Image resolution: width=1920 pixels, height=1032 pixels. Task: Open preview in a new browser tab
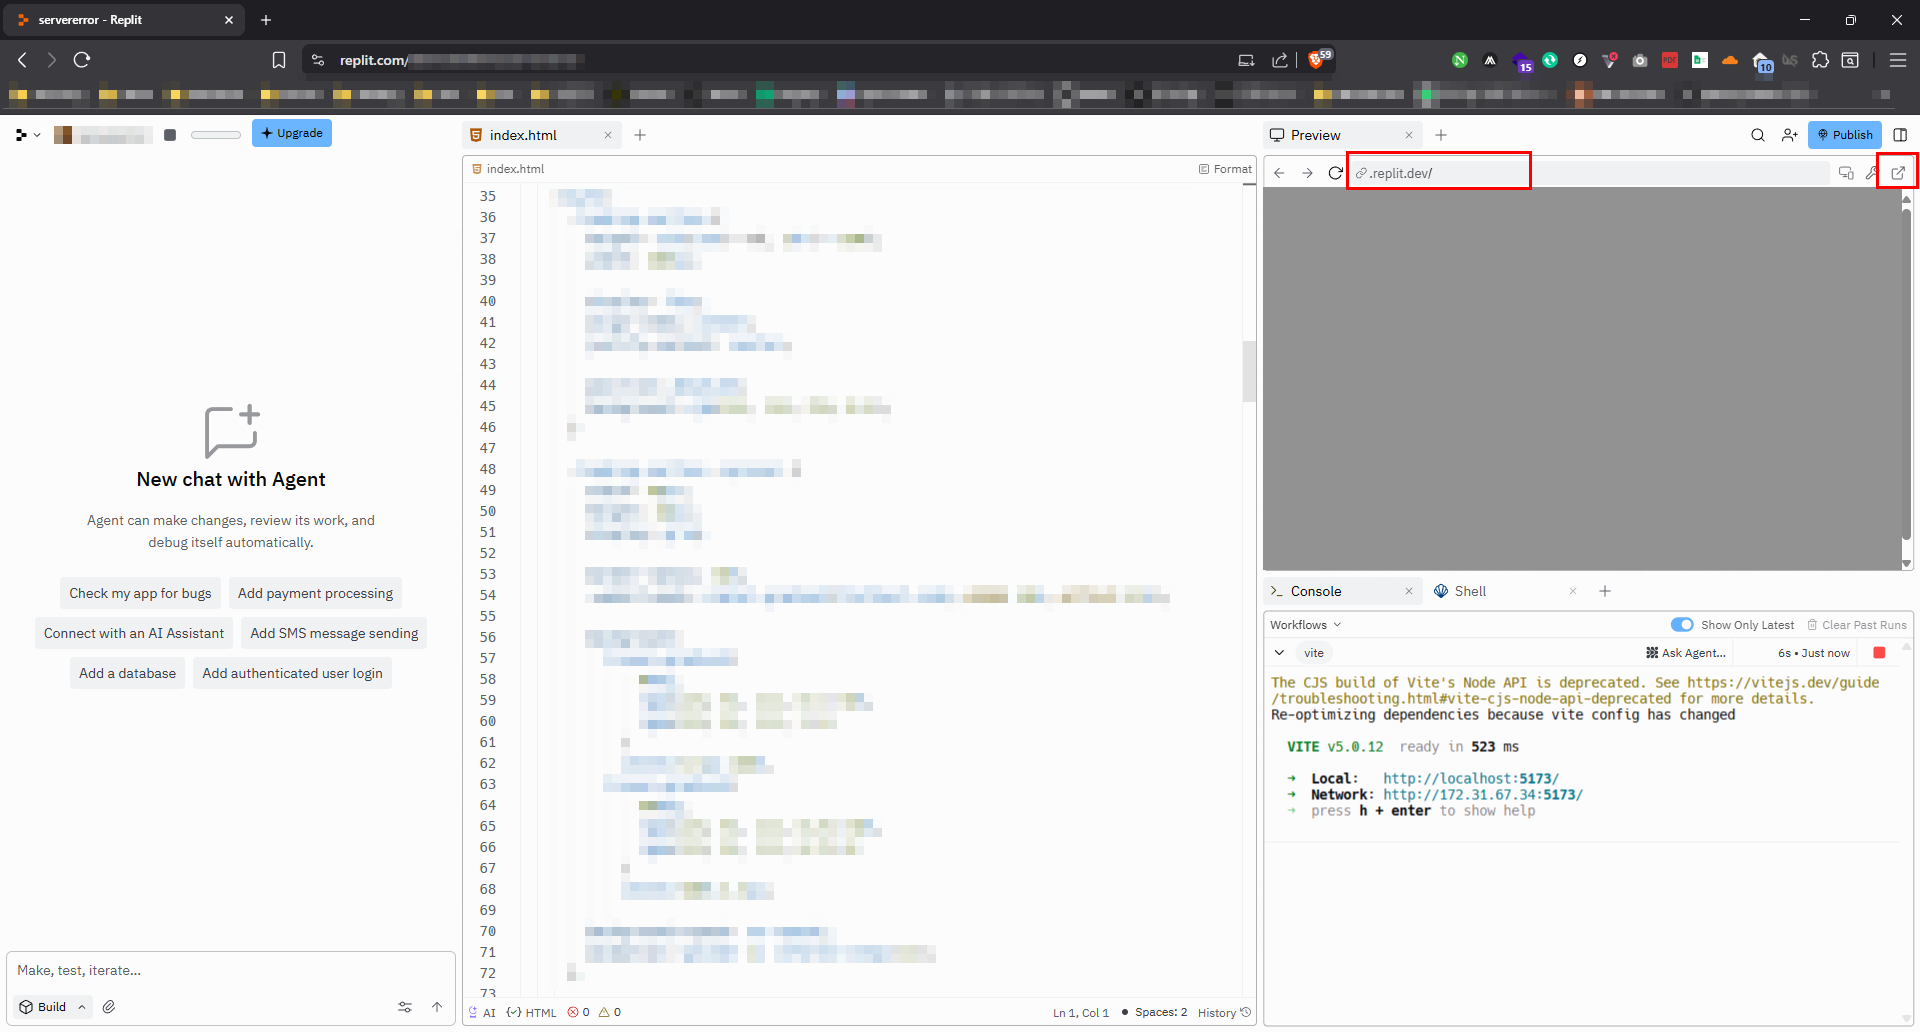tap(1897, 173)
